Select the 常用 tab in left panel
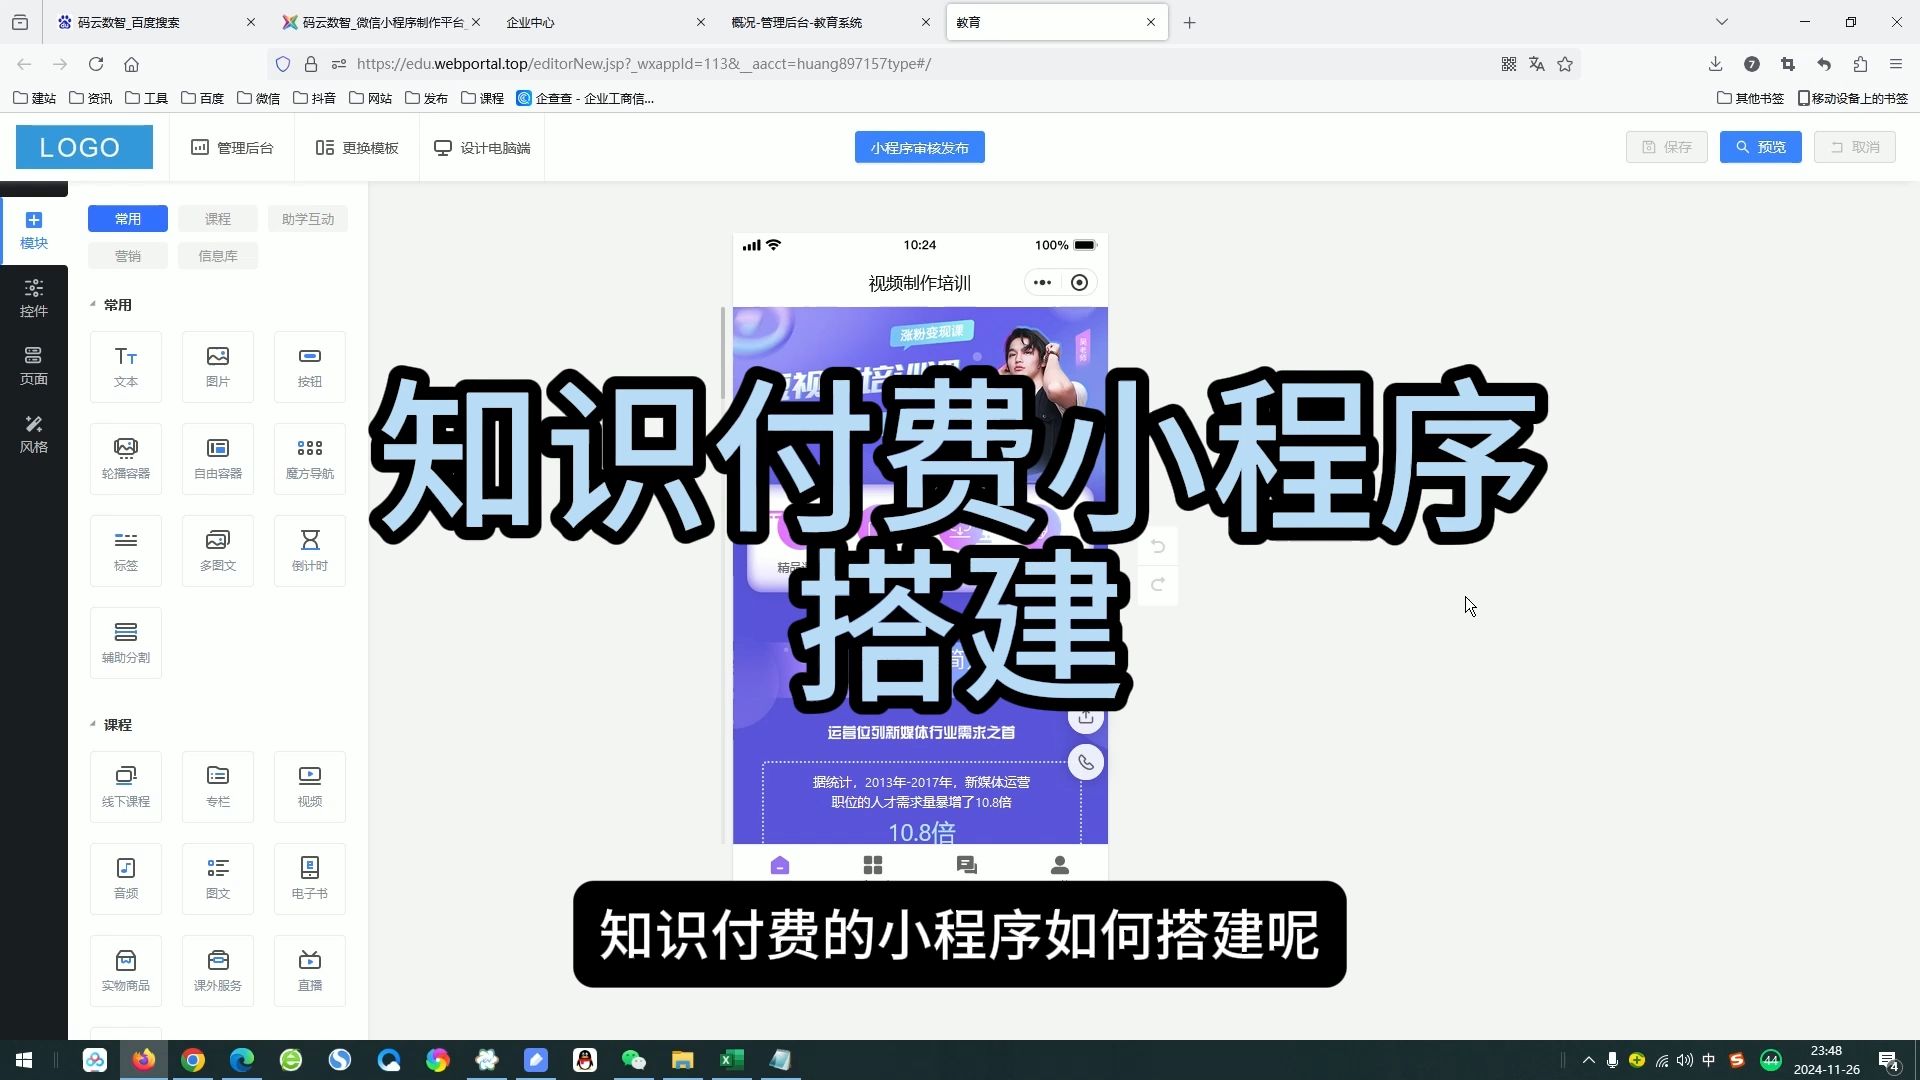The height and width of the screenshot is (1080, 1920). [128, 218]
